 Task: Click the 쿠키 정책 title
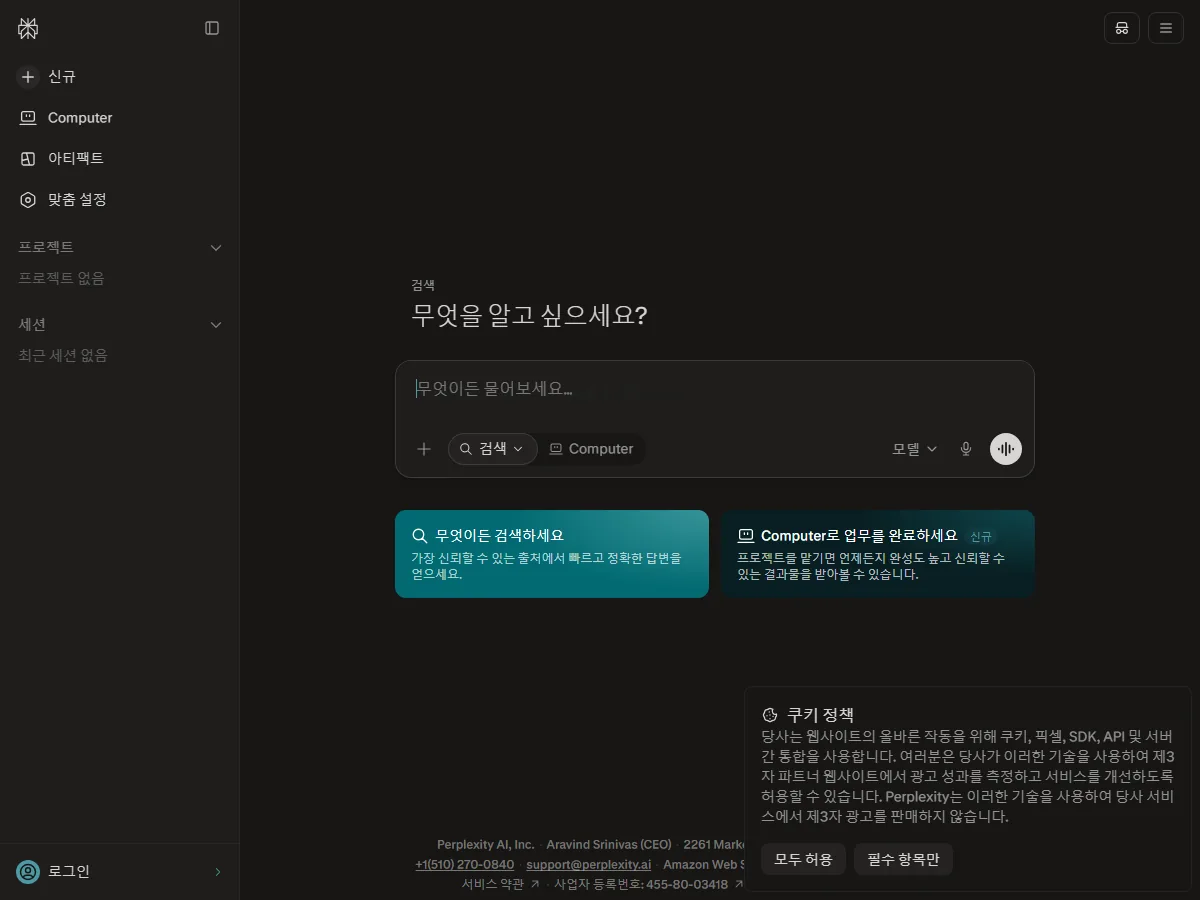click(x=821, y=715)
